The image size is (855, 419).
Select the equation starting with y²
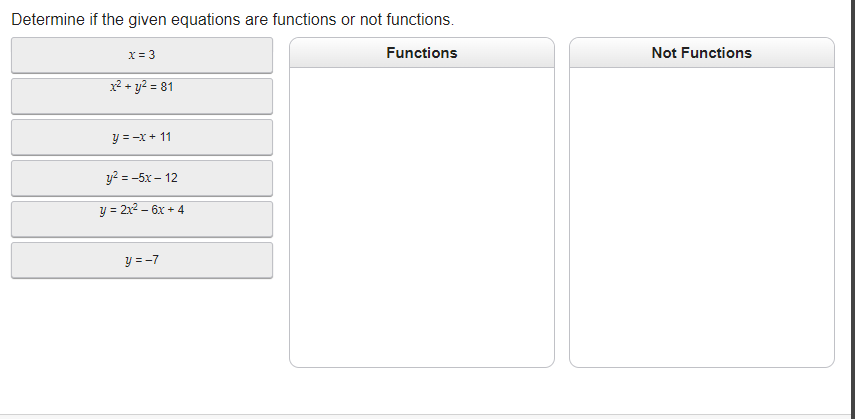[142, 178]
